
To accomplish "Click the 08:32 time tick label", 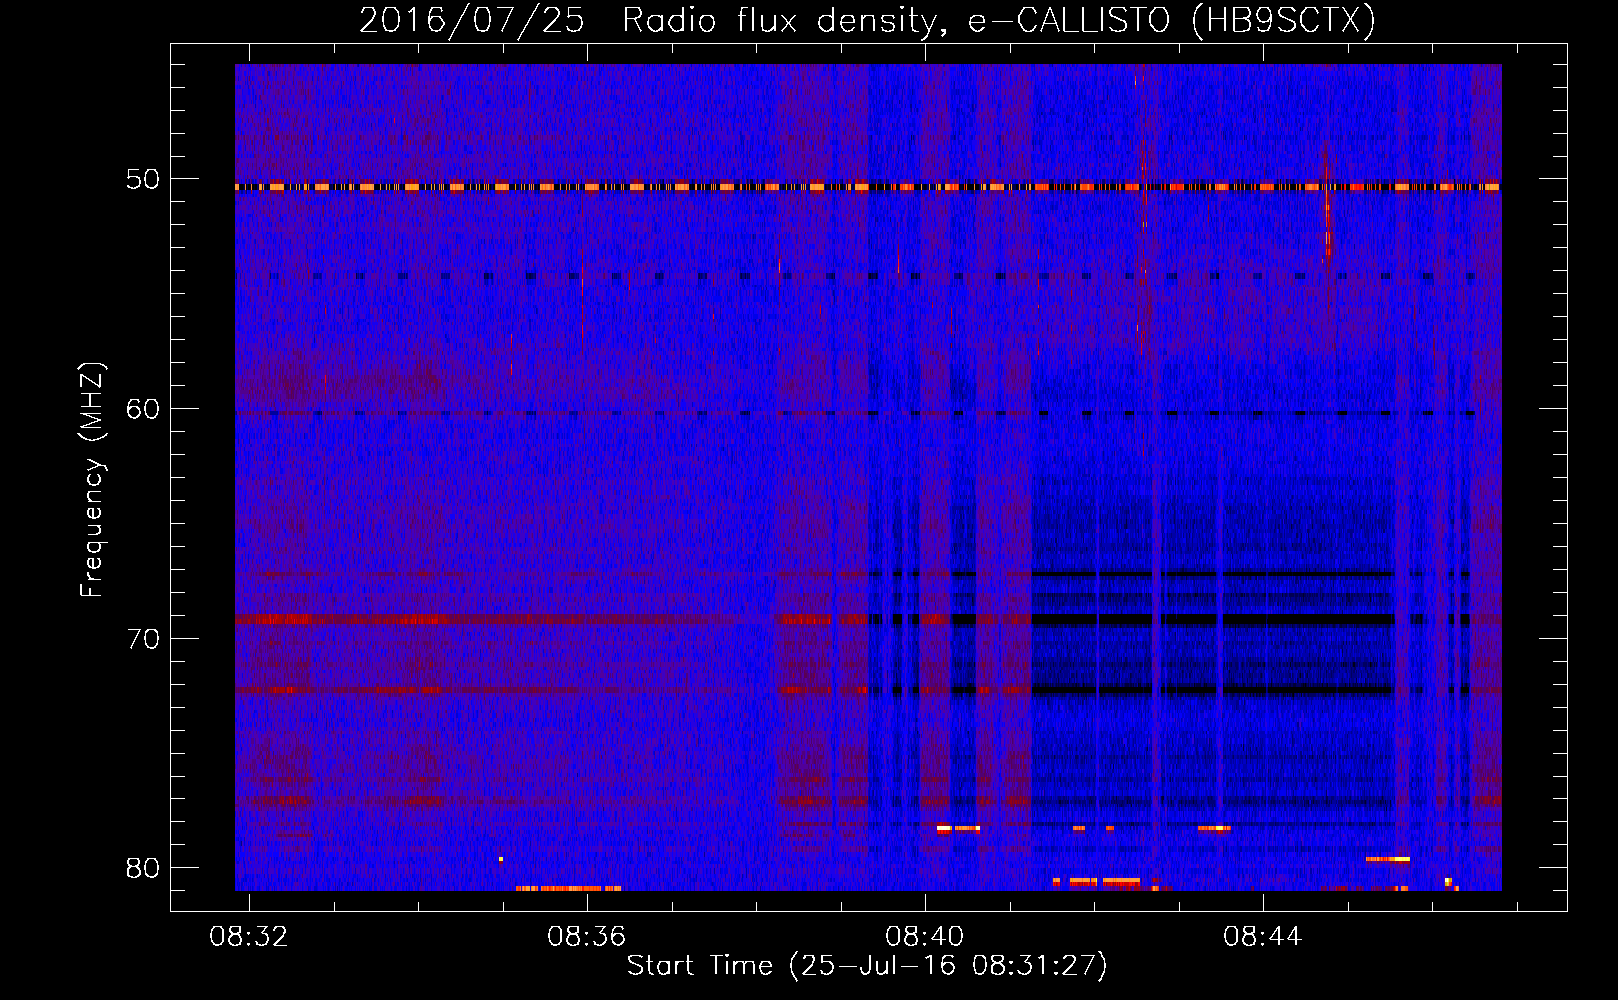I will (248, 936).
